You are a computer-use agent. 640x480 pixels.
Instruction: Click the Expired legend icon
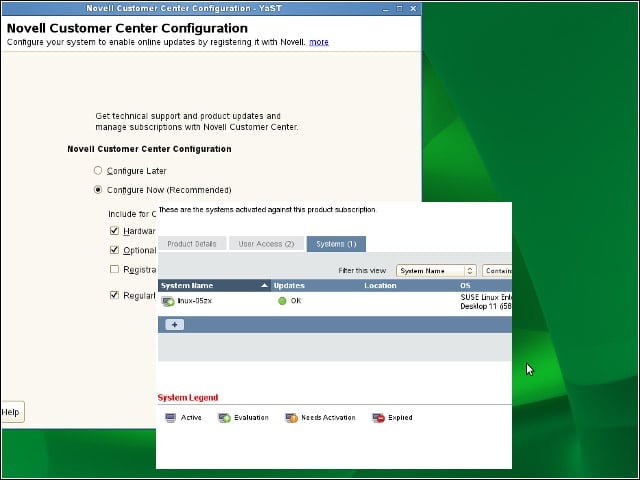(x=378, y=418)
